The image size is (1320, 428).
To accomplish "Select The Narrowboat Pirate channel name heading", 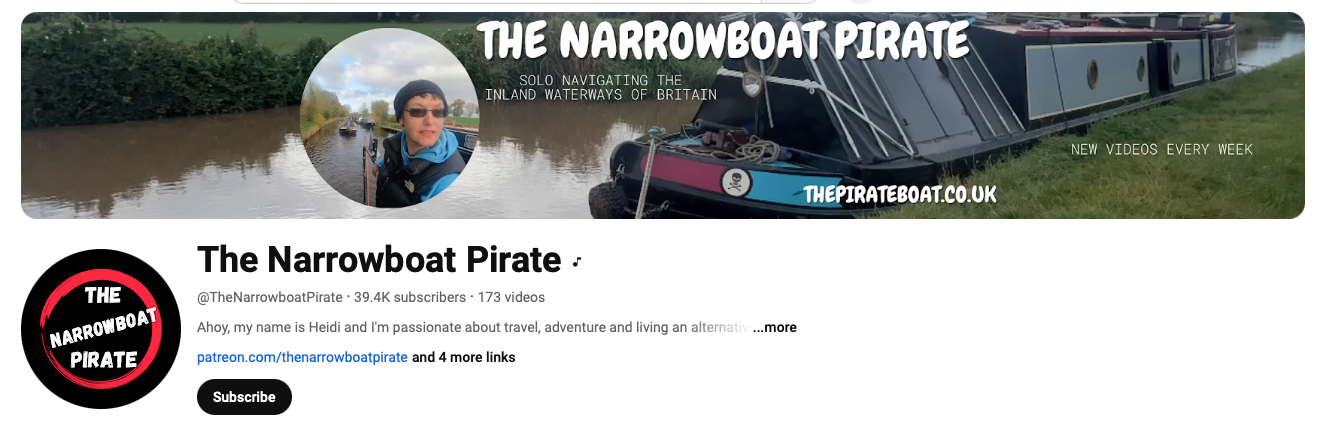I will tap(379, 260).
